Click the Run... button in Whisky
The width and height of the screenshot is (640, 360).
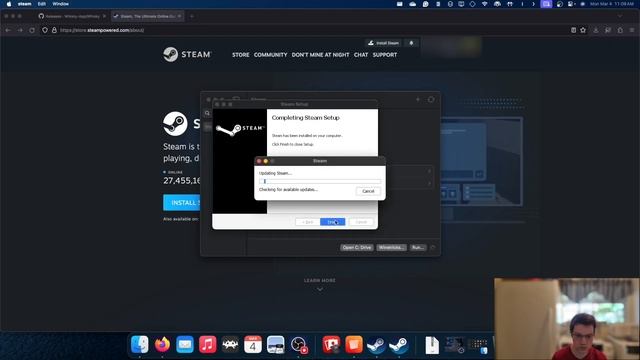[x=417, y=247]
